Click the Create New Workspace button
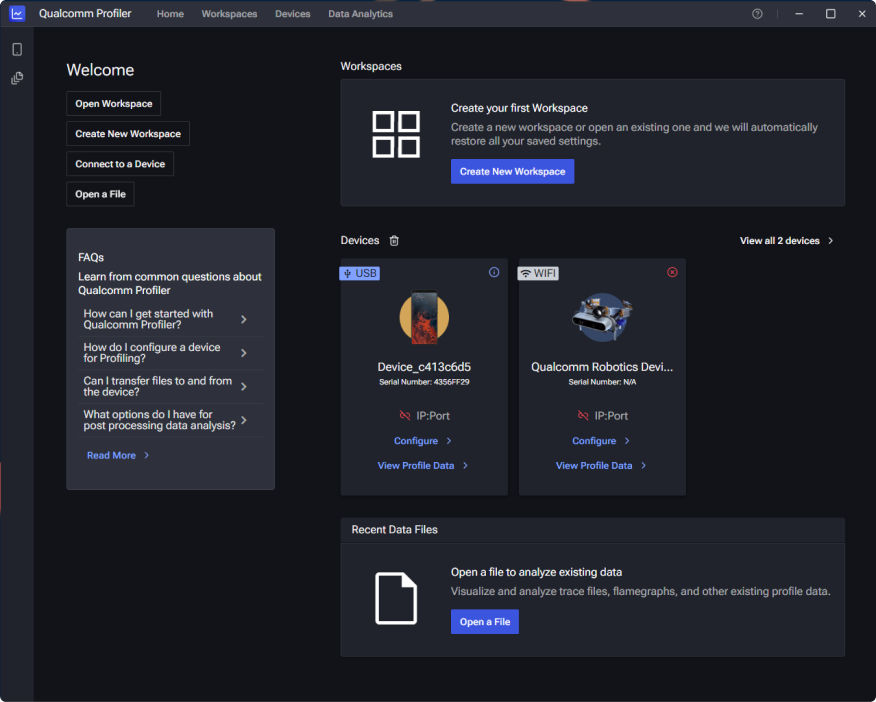Screen dimensions: 876x702 [127, 133]
